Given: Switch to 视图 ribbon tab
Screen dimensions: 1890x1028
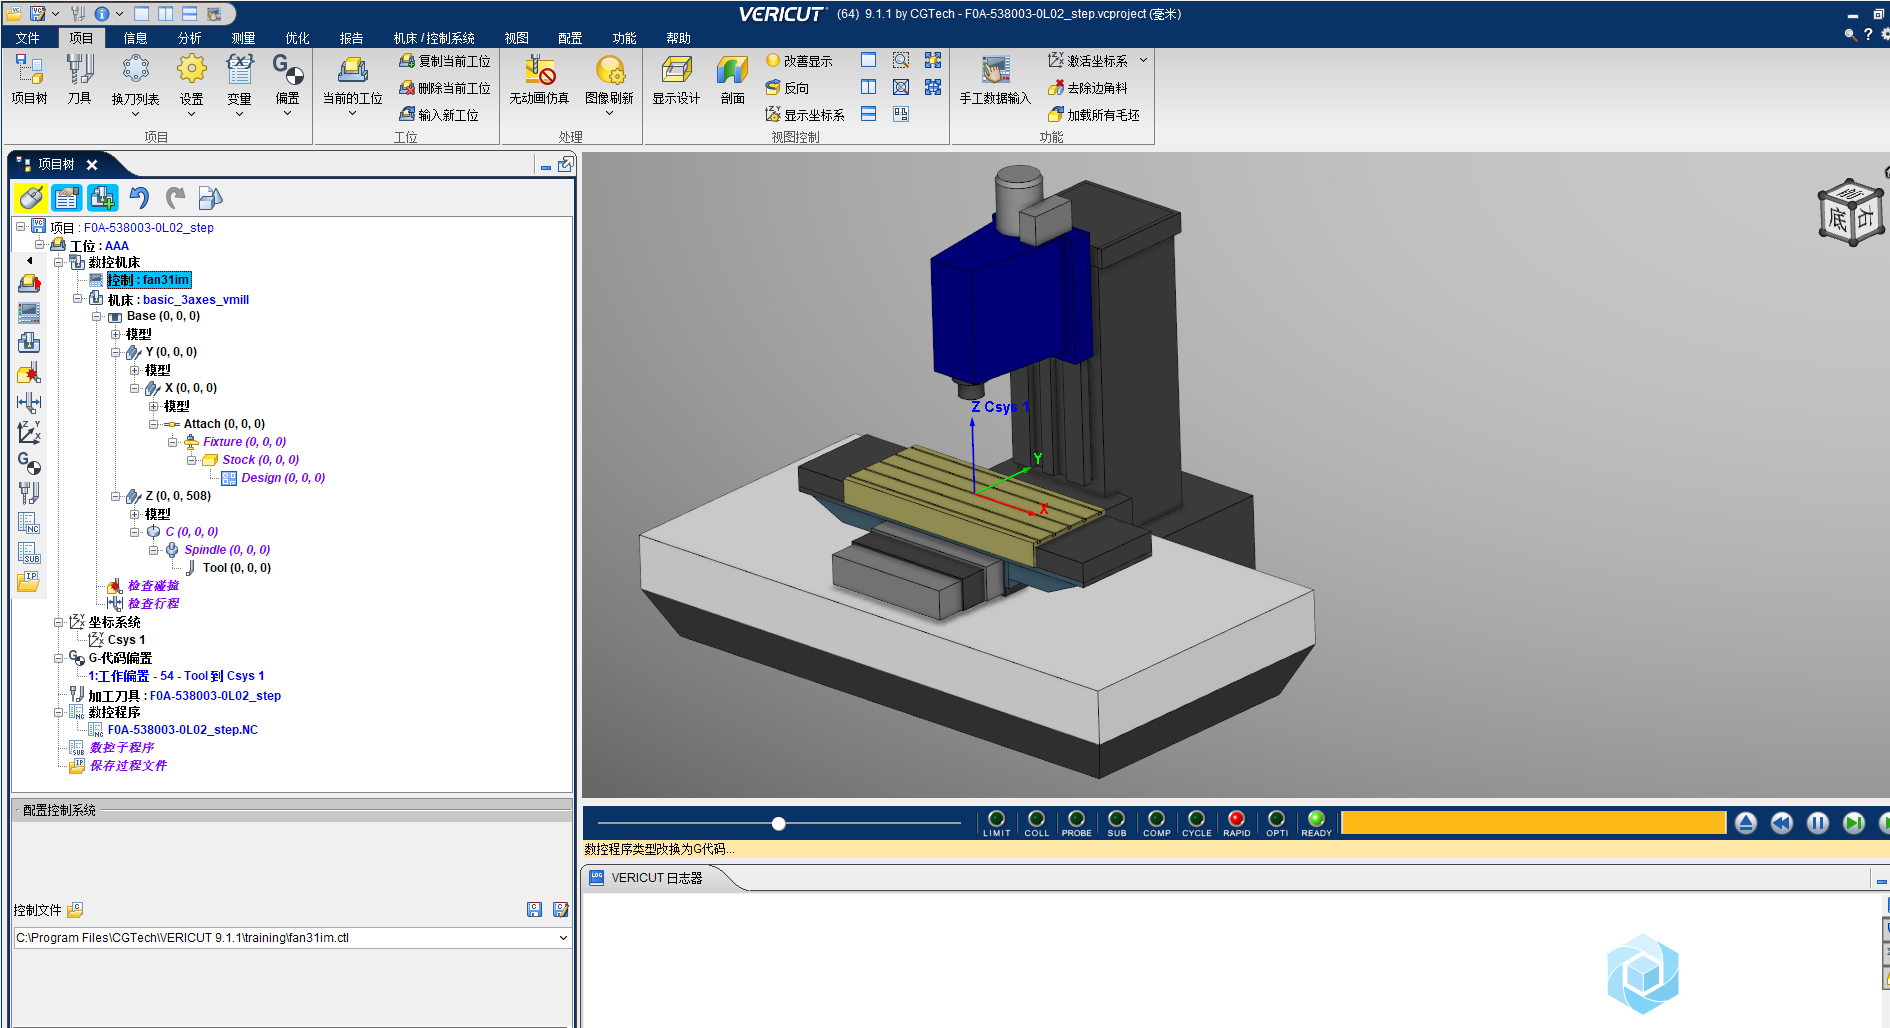Looking at the screenshot, I should [x=516, y=38].
